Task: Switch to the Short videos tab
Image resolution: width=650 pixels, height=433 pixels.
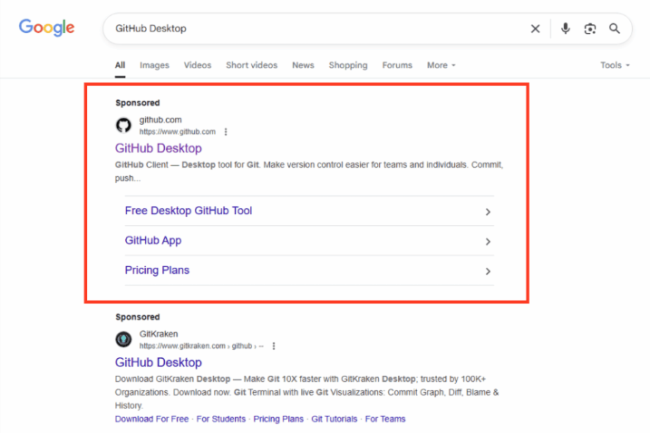Action: 251,66
